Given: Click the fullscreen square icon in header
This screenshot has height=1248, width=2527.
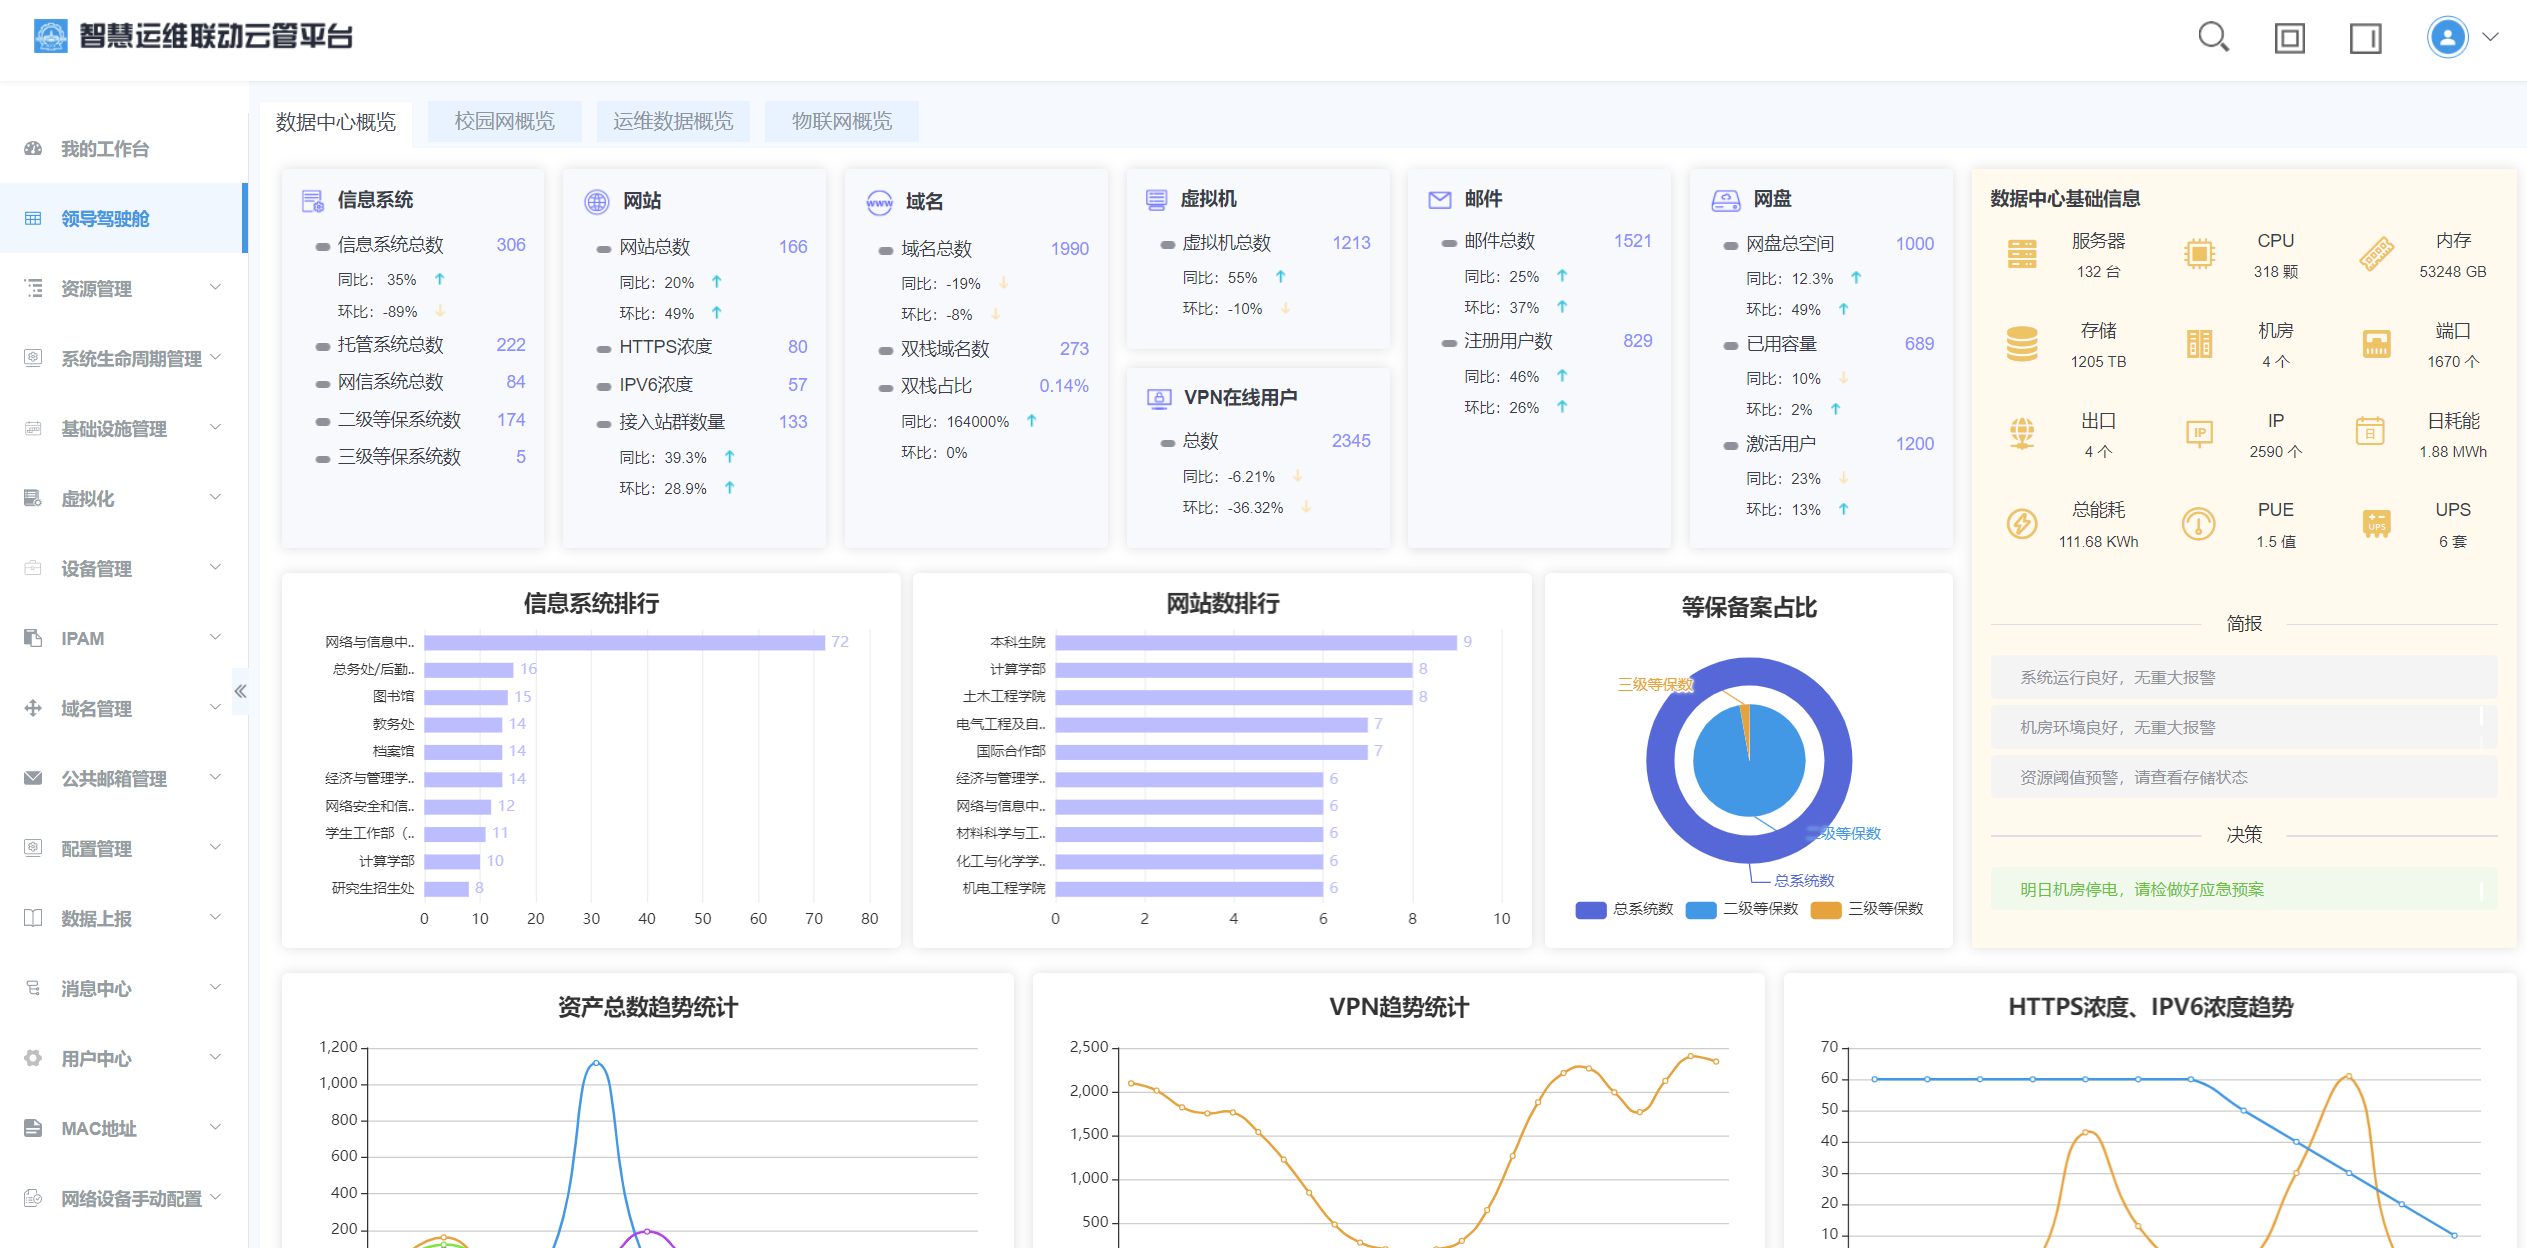Looking at the screenshot, I should tap(2289, 38).
